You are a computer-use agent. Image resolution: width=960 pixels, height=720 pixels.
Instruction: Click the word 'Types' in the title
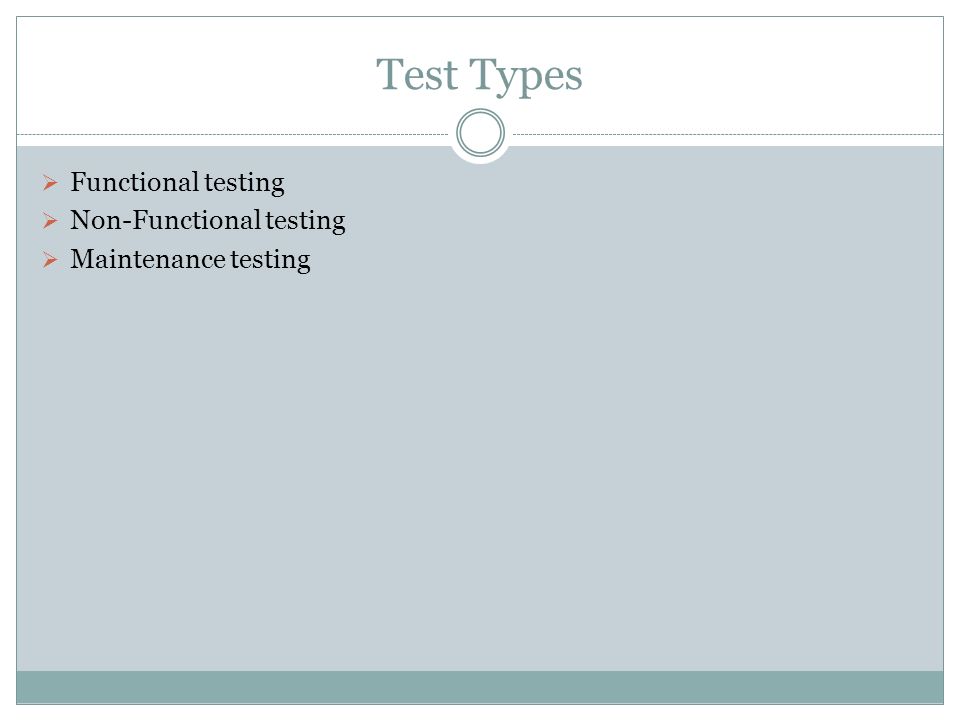tap(526, 76)
